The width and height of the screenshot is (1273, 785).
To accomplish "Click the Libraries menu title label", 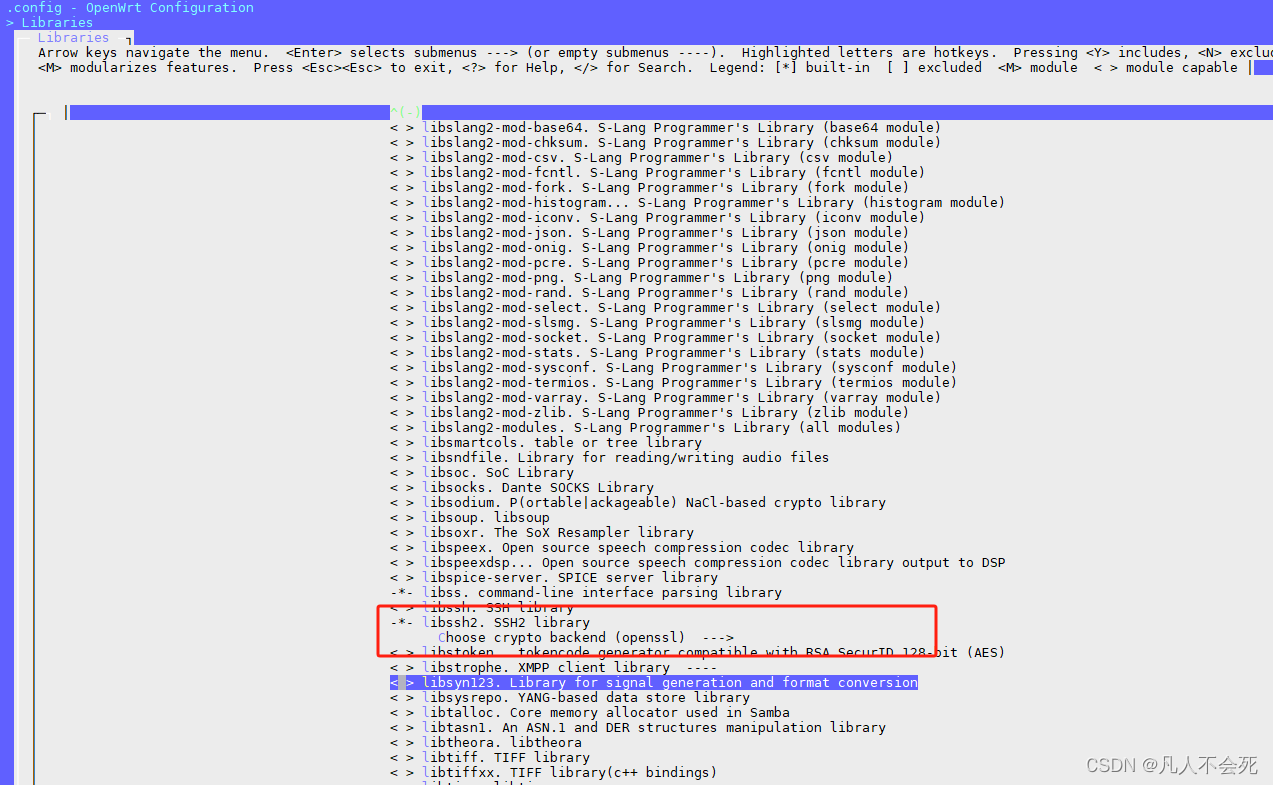I will (x=74, y=38).
